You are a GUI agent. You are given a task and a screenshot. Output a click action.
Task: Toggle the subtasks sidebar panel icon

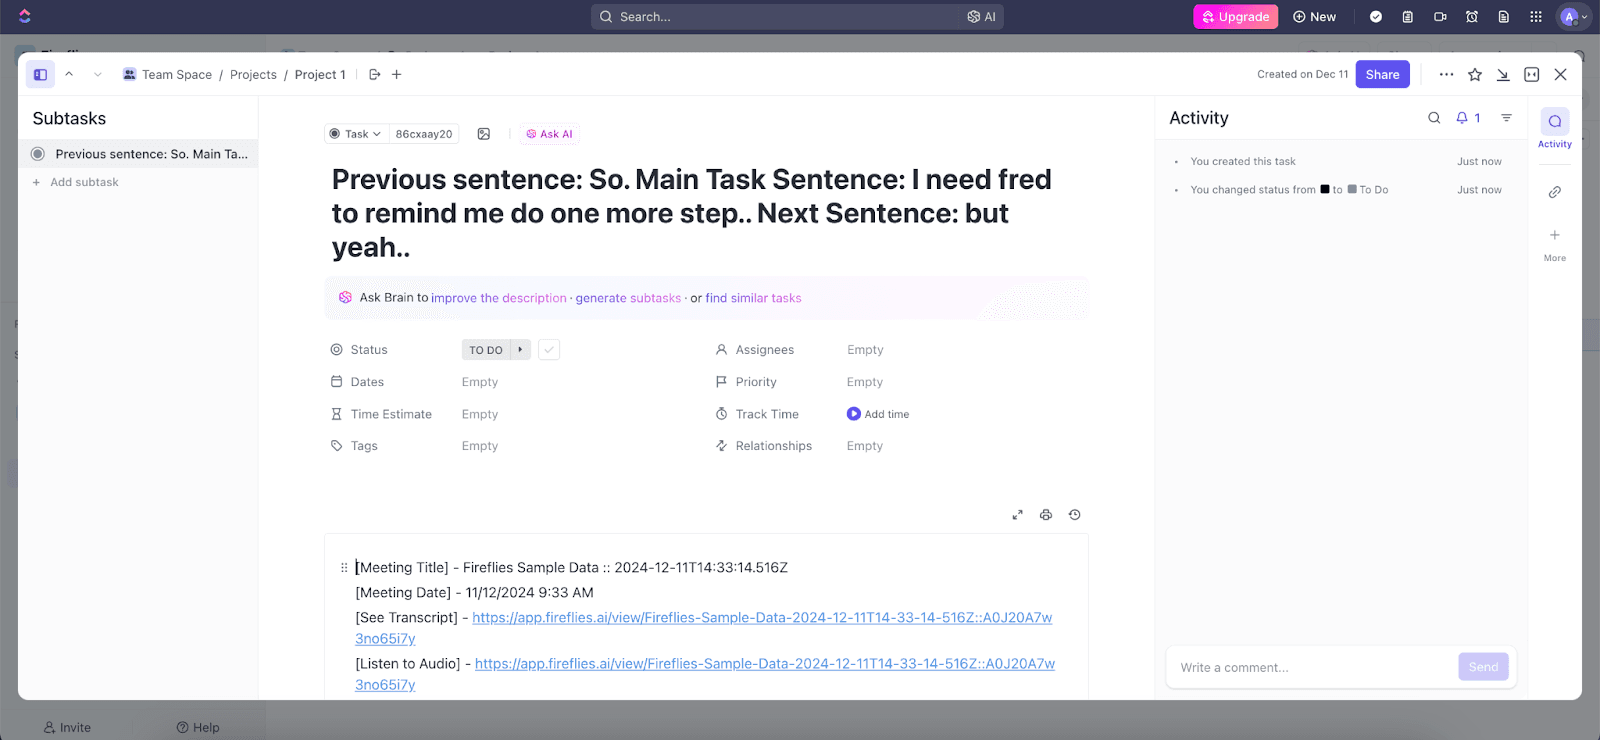(x=40, y=75)
